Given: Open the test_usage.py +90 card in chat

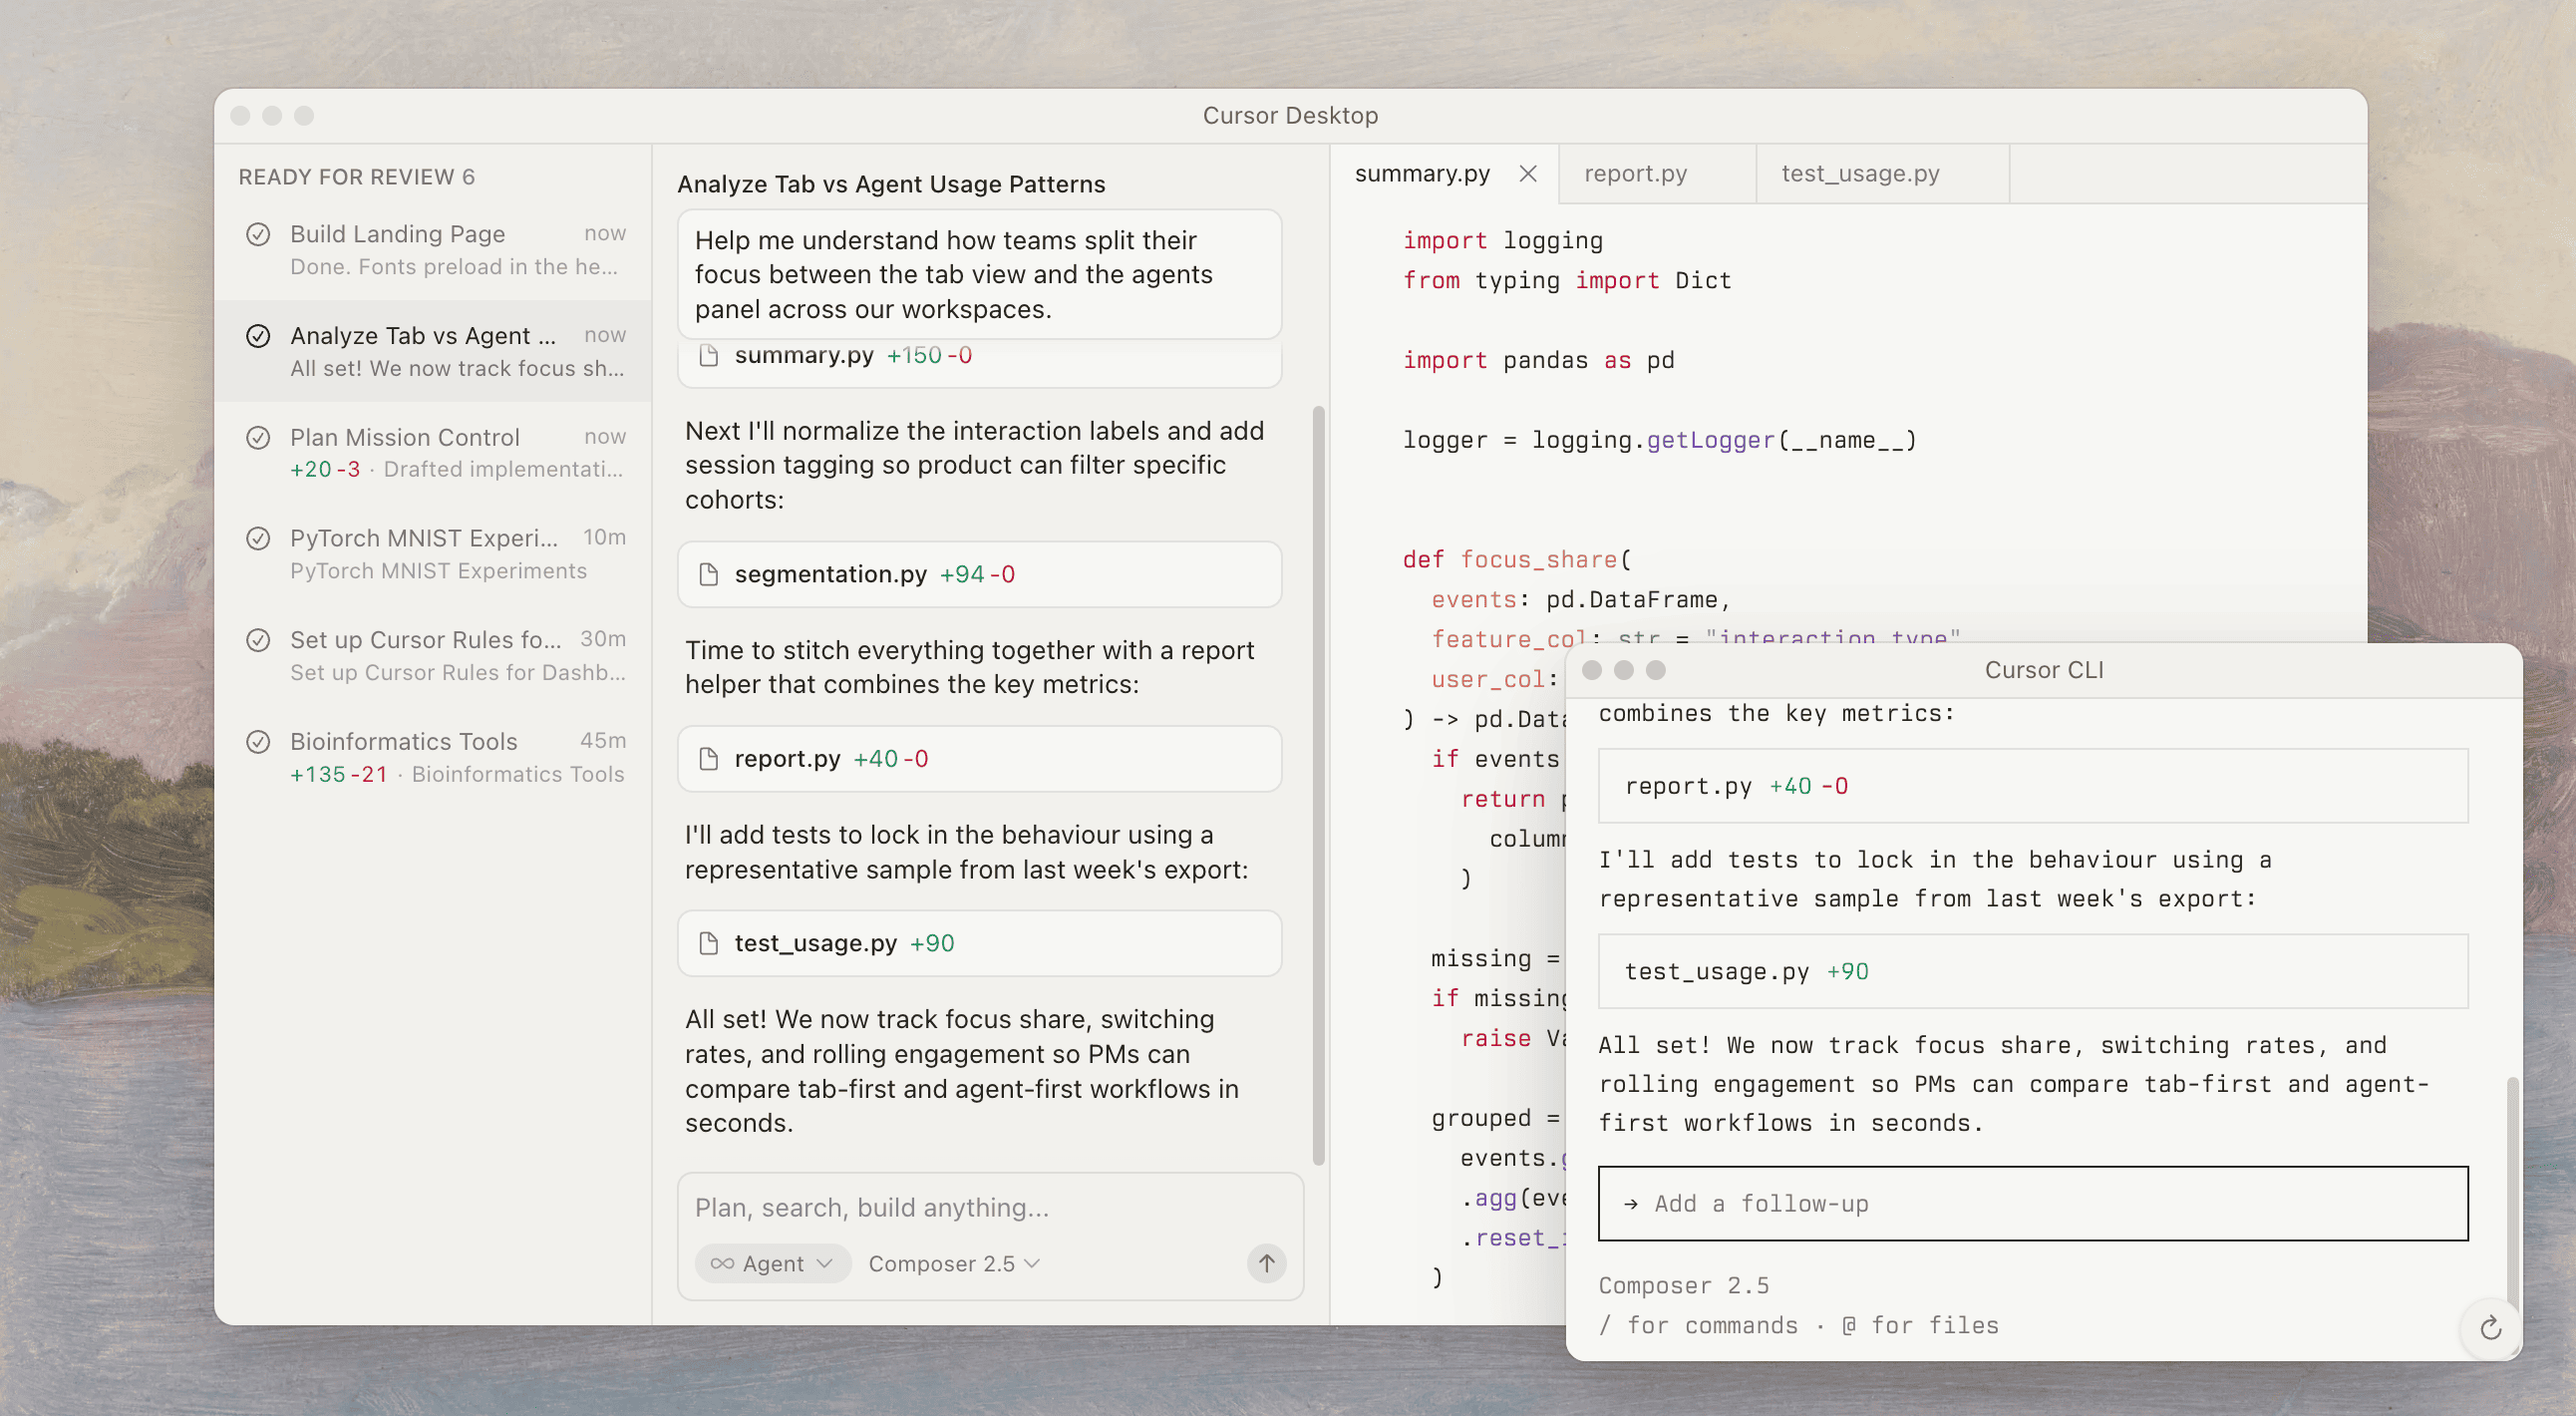Looking at the screenshot, I should (x=979, y=943).
